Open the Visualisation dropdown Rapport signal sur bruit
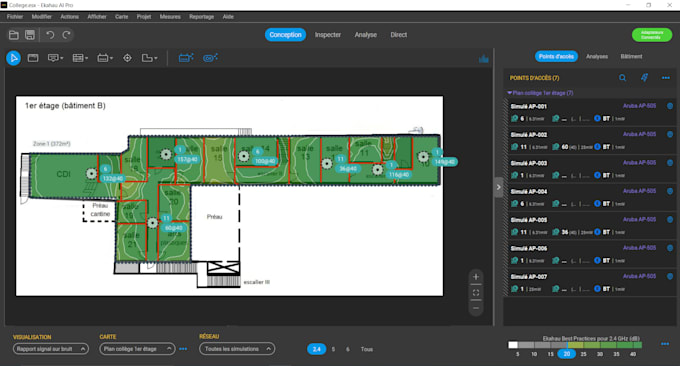This screenshot has height=366, width=680. tap(51, 349)
